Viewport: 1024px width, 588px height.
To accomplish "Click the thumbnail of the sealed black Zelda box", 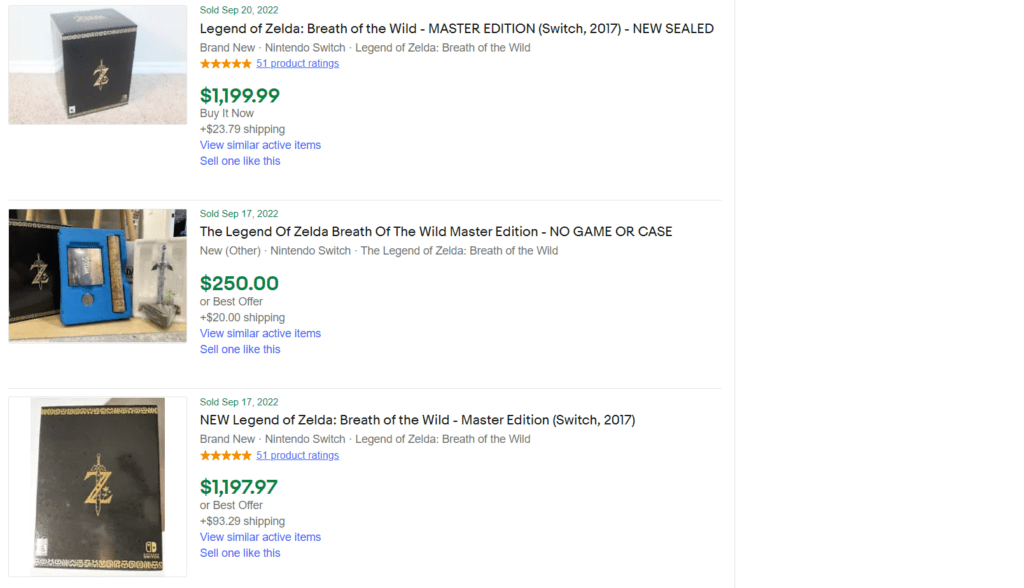I will click(97, 64).
